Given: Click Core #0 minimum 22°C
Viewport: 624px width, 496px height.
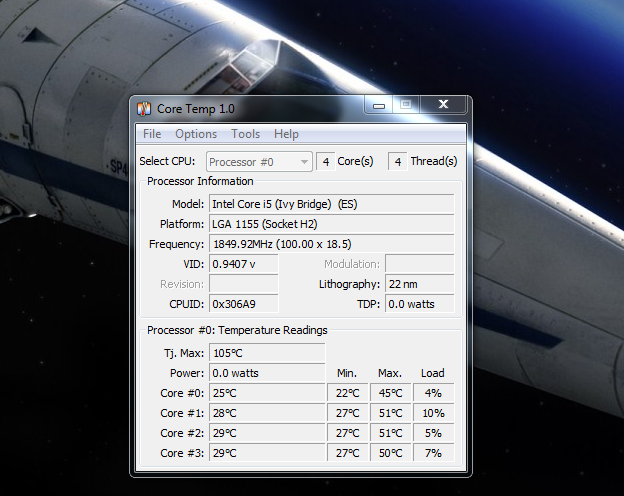Looking at the screenshot, I should click(x=347, y=393).
